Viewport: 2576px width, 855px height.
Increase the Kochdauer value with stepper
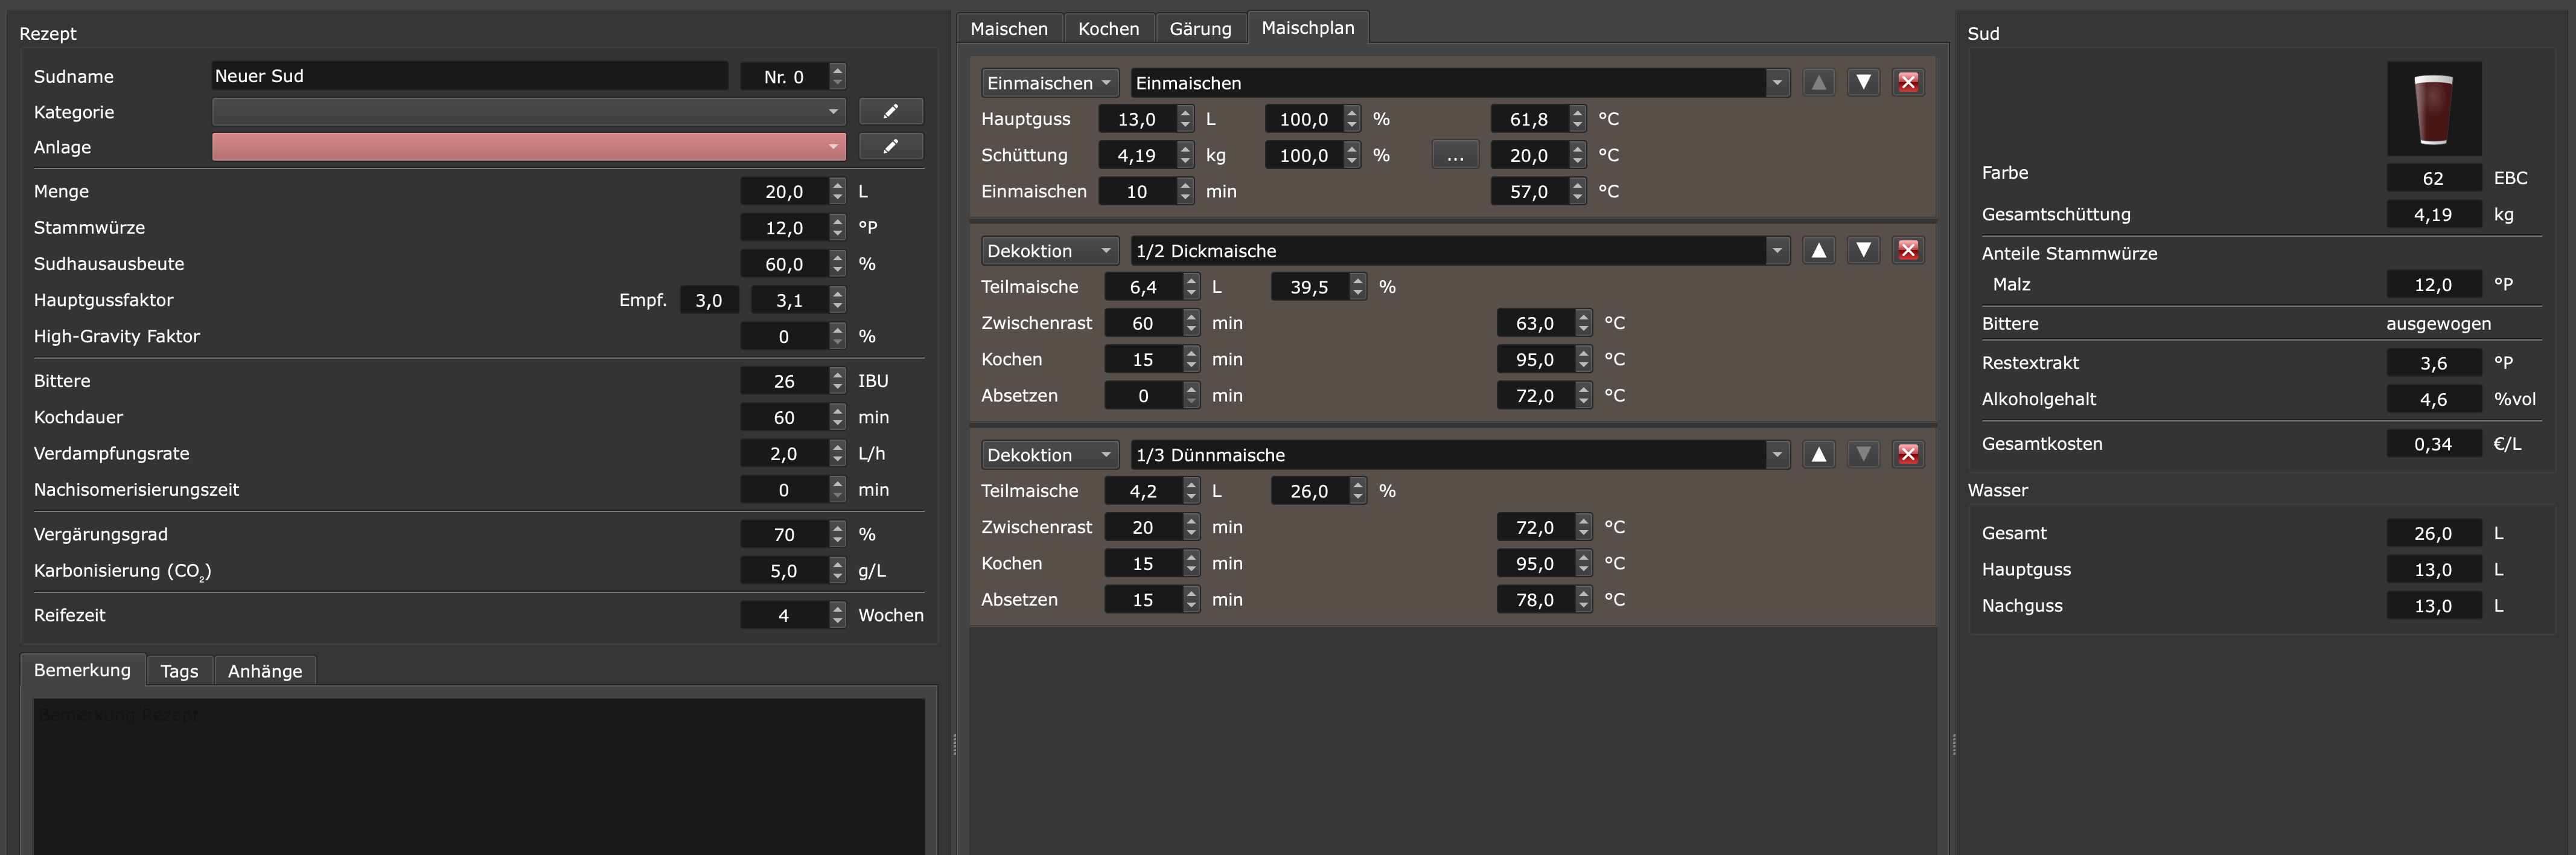pos(837,411)
